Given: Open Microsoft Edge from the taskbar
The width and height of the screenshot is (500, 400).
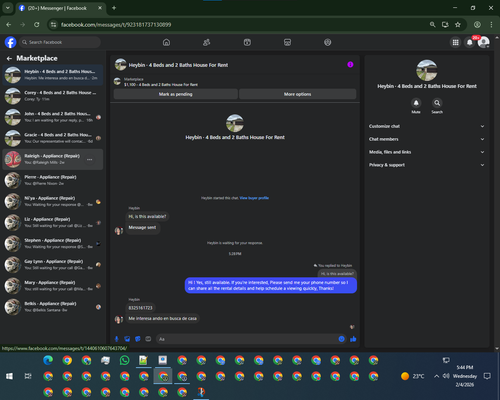Looking at the screenshot, I should click(48, 360).
